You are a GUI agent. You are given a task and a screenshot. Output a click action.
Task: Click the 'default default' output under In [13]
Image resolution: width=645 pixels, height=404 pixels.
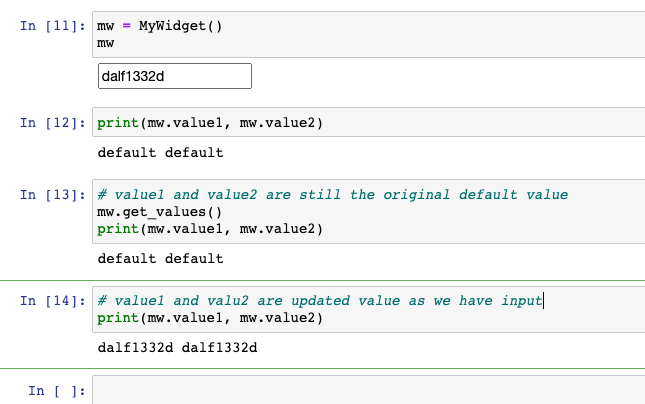160,259
